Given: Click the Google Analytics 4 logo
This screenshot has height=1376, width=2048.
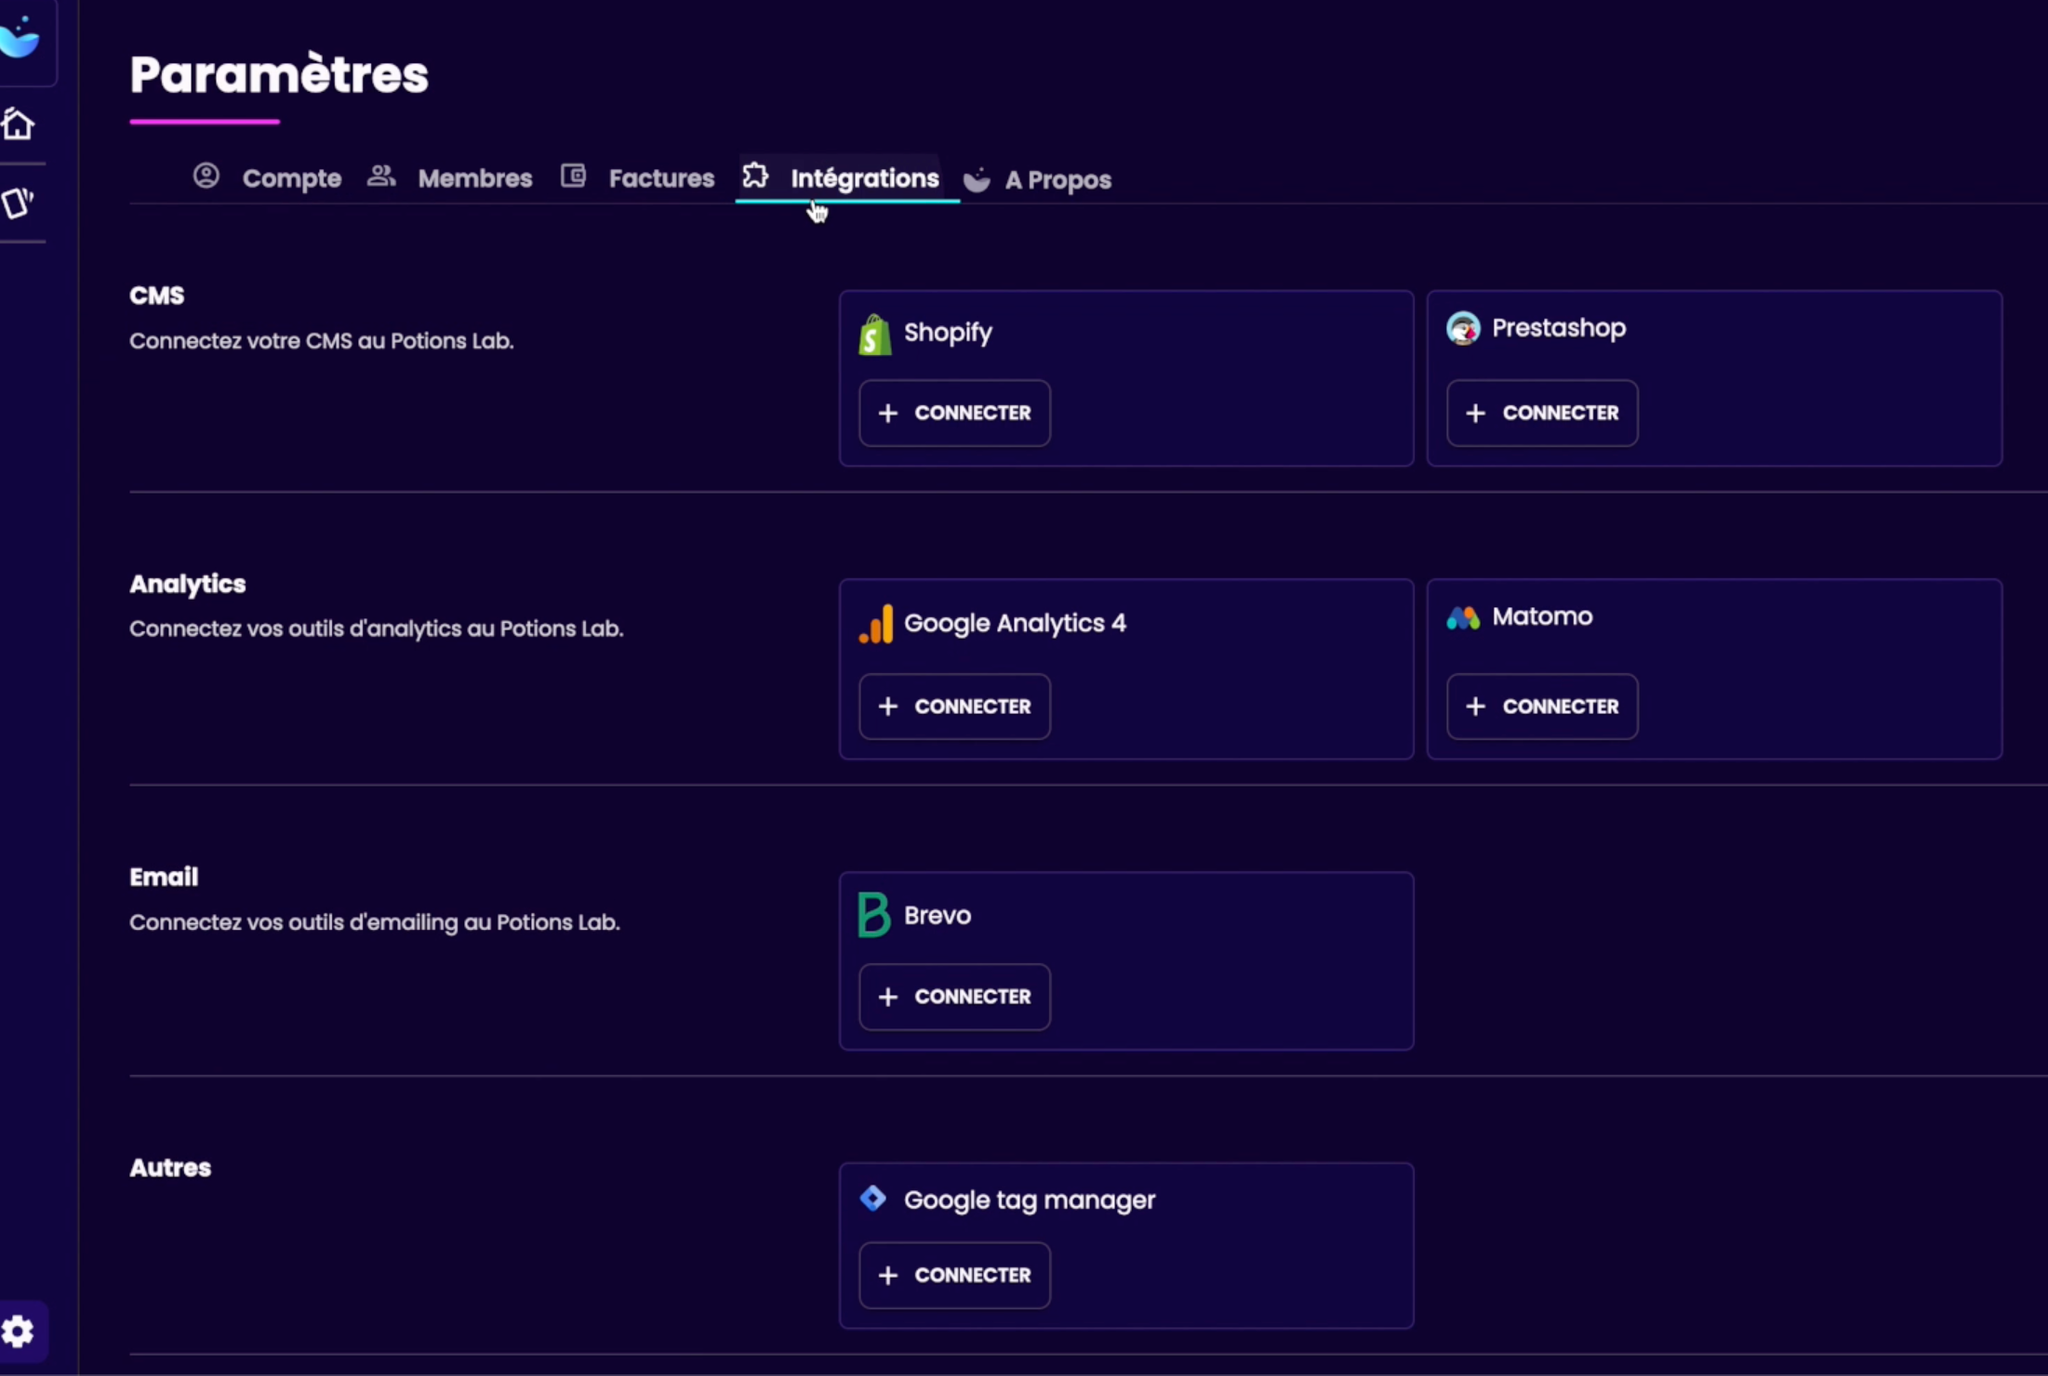Looking at the screenshot, I should pyautogui.click(x=876, y=624).
